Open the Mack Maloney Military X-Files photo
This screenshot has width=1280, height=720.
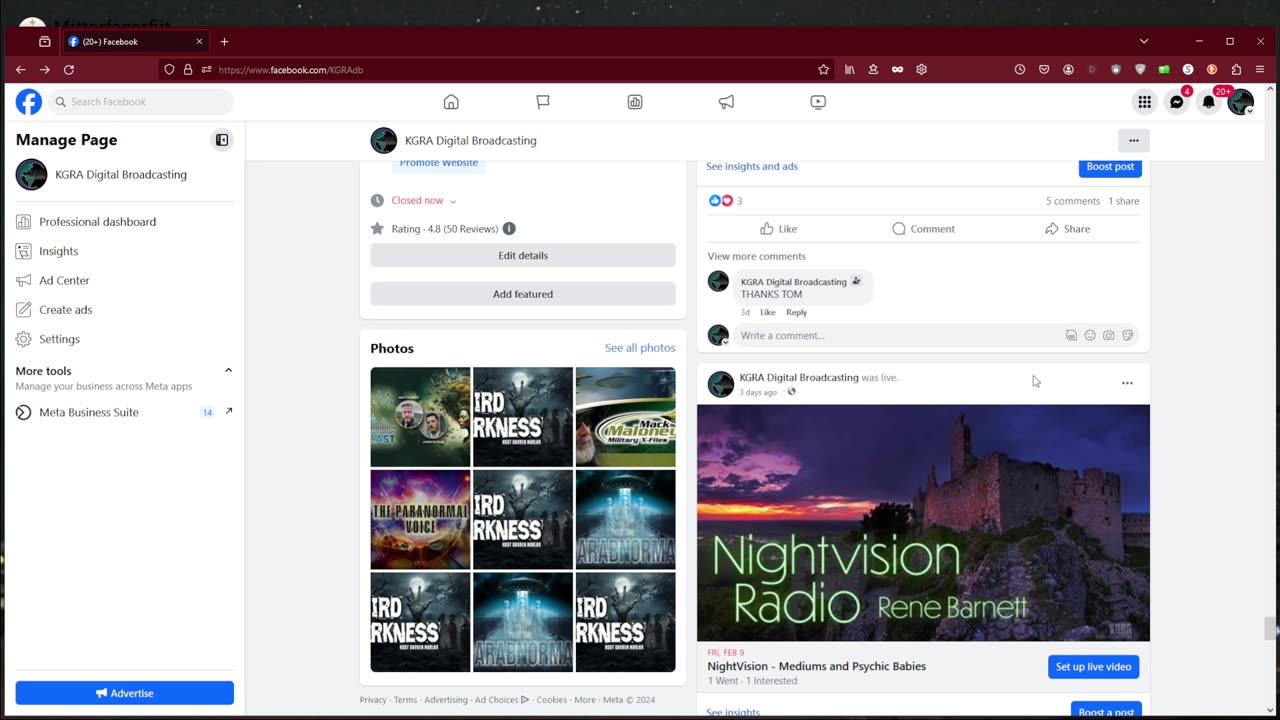pyautogui.click(x=625, y=417)
